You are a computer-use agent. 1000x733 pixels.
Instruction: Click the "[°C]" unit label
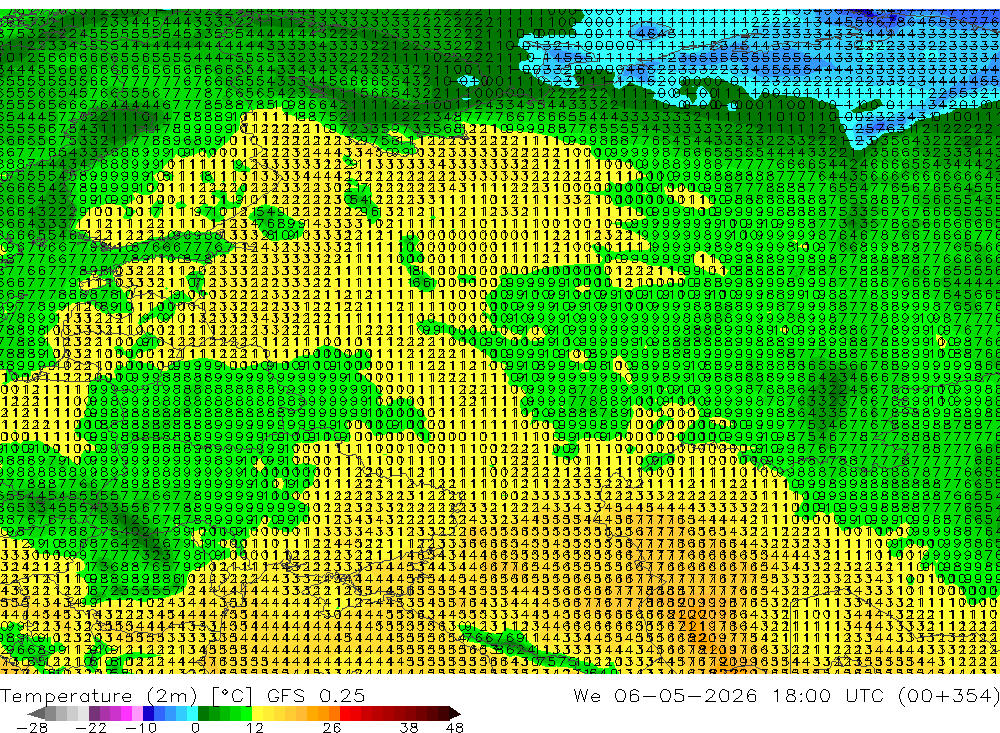click(x=232, y=696)
